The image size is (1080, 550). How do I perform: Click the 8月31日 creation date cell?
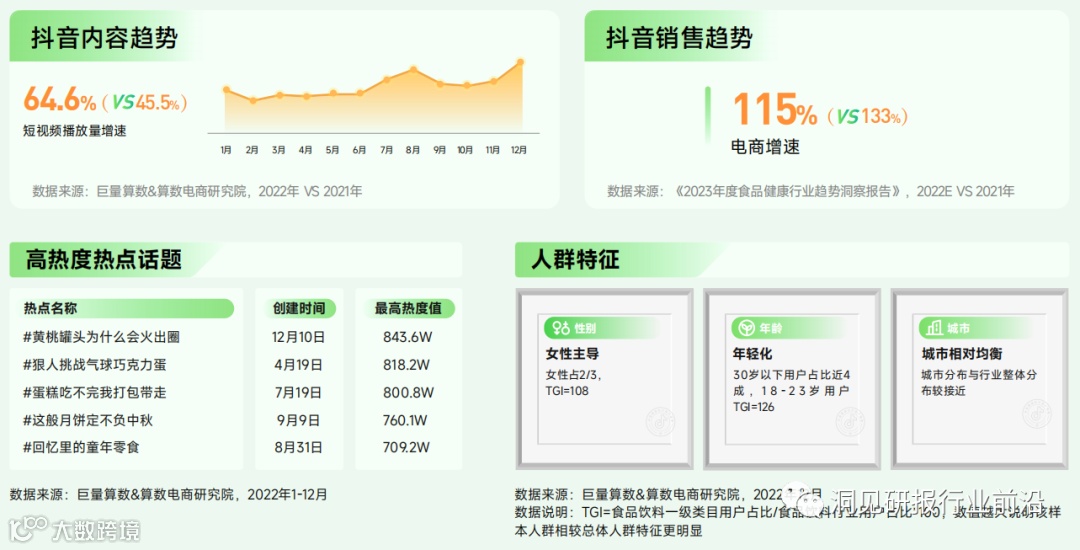coord(298,447)
